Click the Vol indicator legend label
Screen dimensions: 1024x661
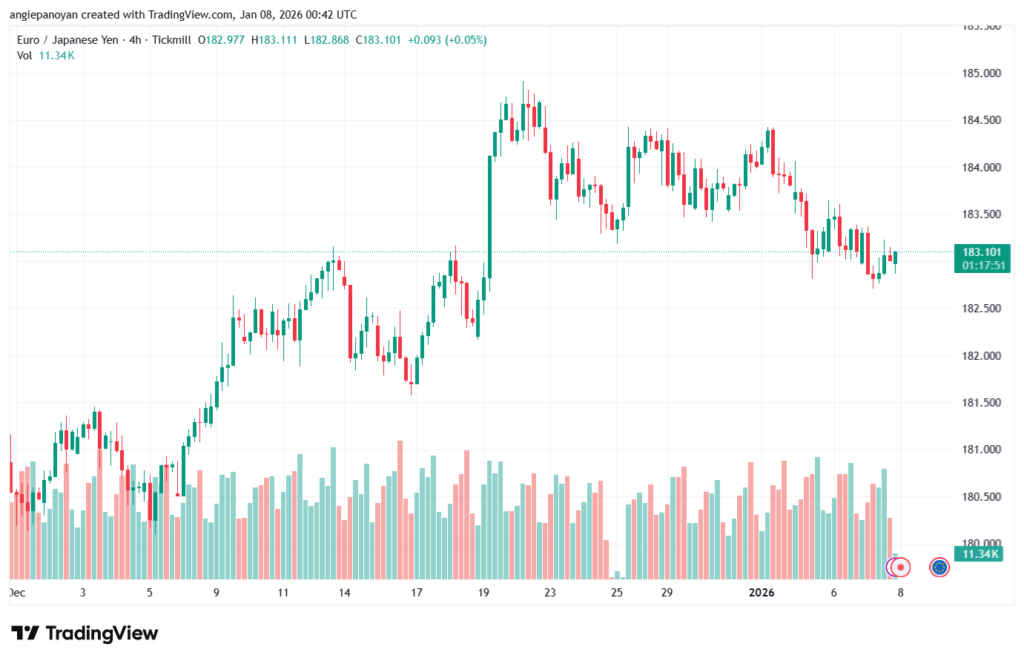(x=25, y=55)
